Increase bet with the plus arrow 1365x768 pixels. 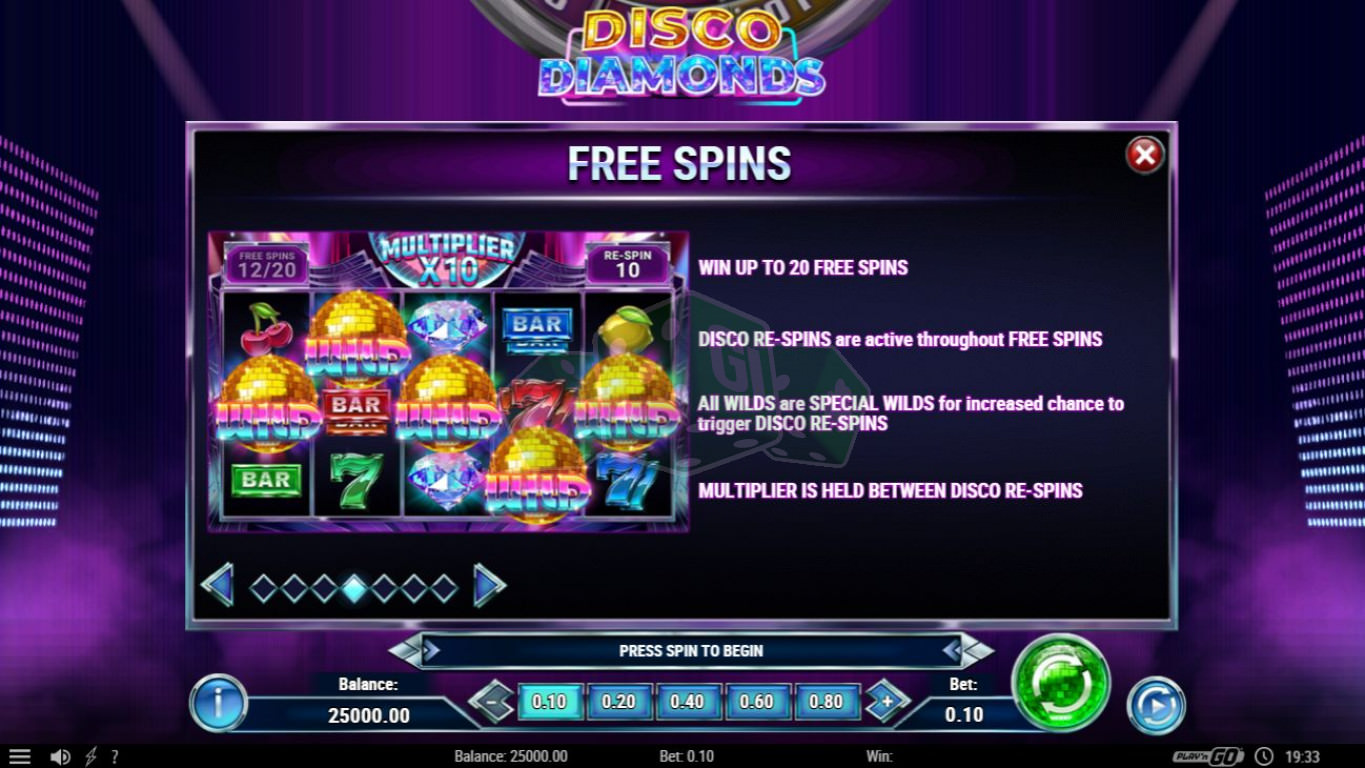click(x=886, y=702)
